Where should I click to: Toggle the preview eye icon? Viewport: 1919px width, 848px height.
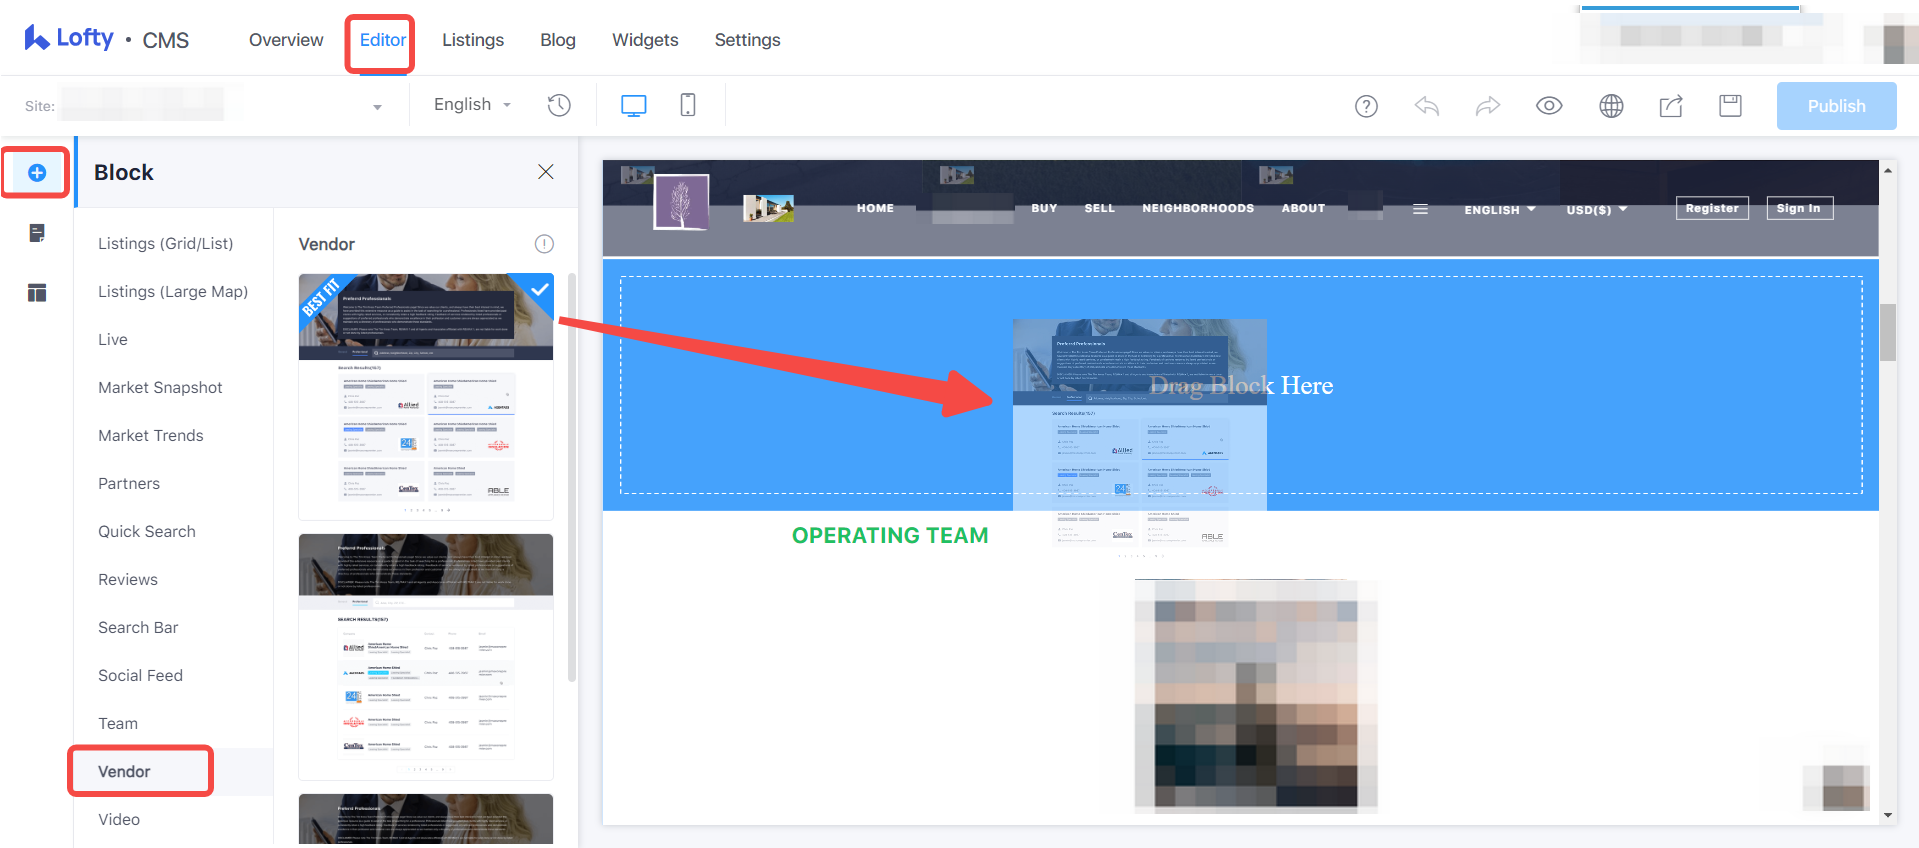[x=1549, y=106]
